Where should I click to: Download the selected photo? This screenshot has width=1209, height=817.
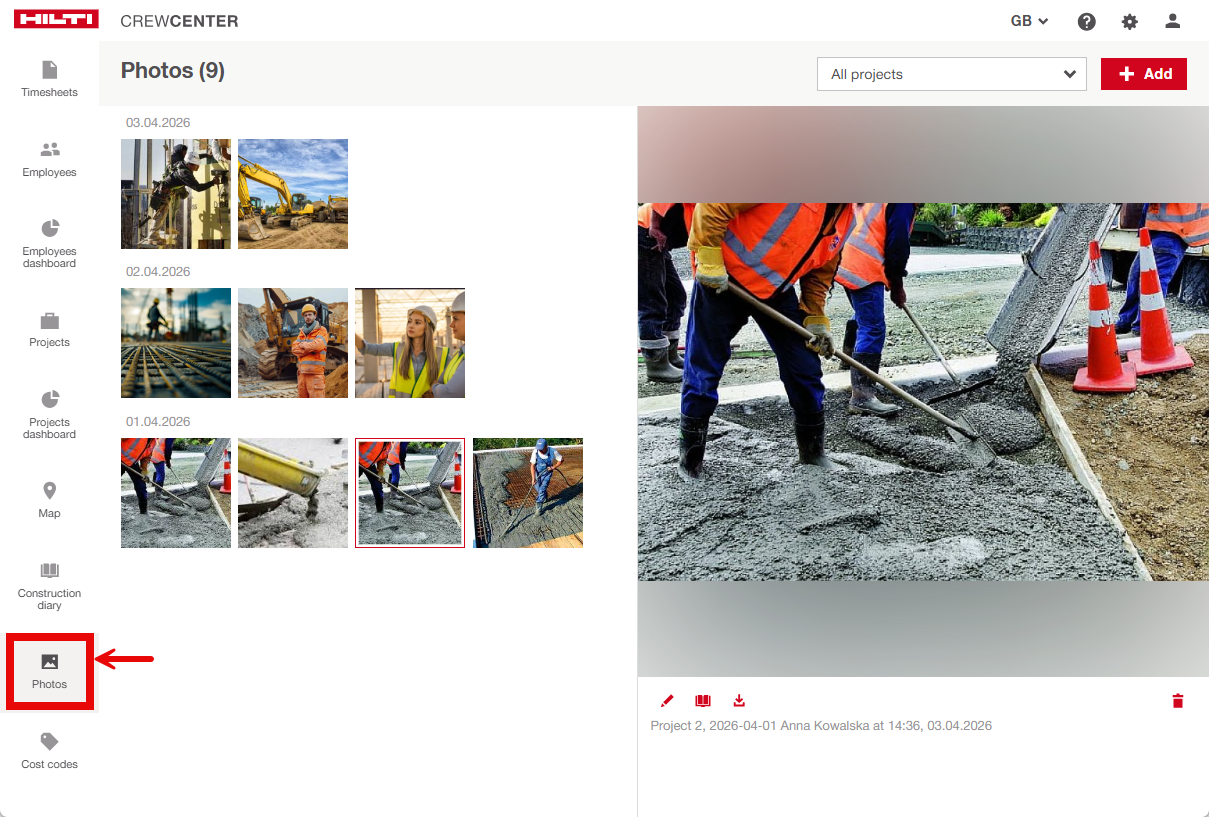(x=739, y=701)
